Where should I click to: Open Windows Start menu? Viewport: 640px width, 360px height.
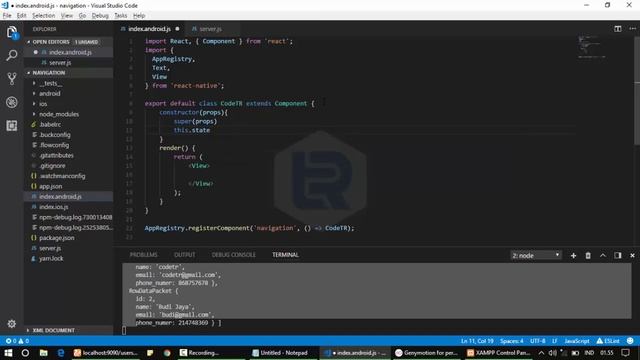click(x=8, y=353)
